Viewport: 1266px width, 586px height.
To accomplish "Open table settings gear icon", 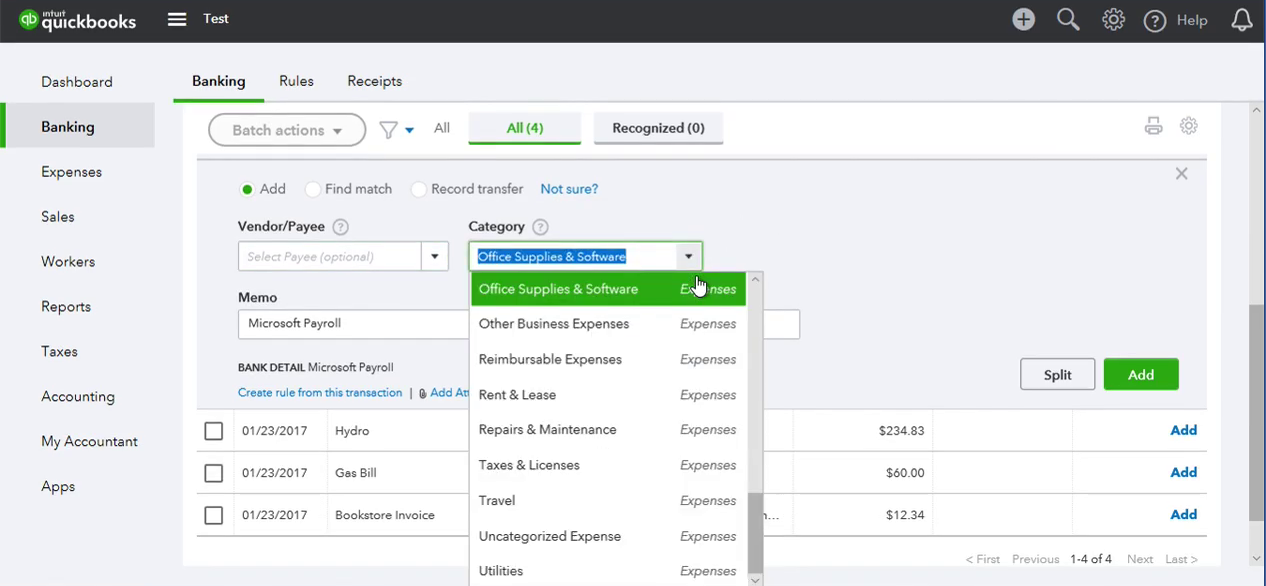I will [x=1188, y=126].
